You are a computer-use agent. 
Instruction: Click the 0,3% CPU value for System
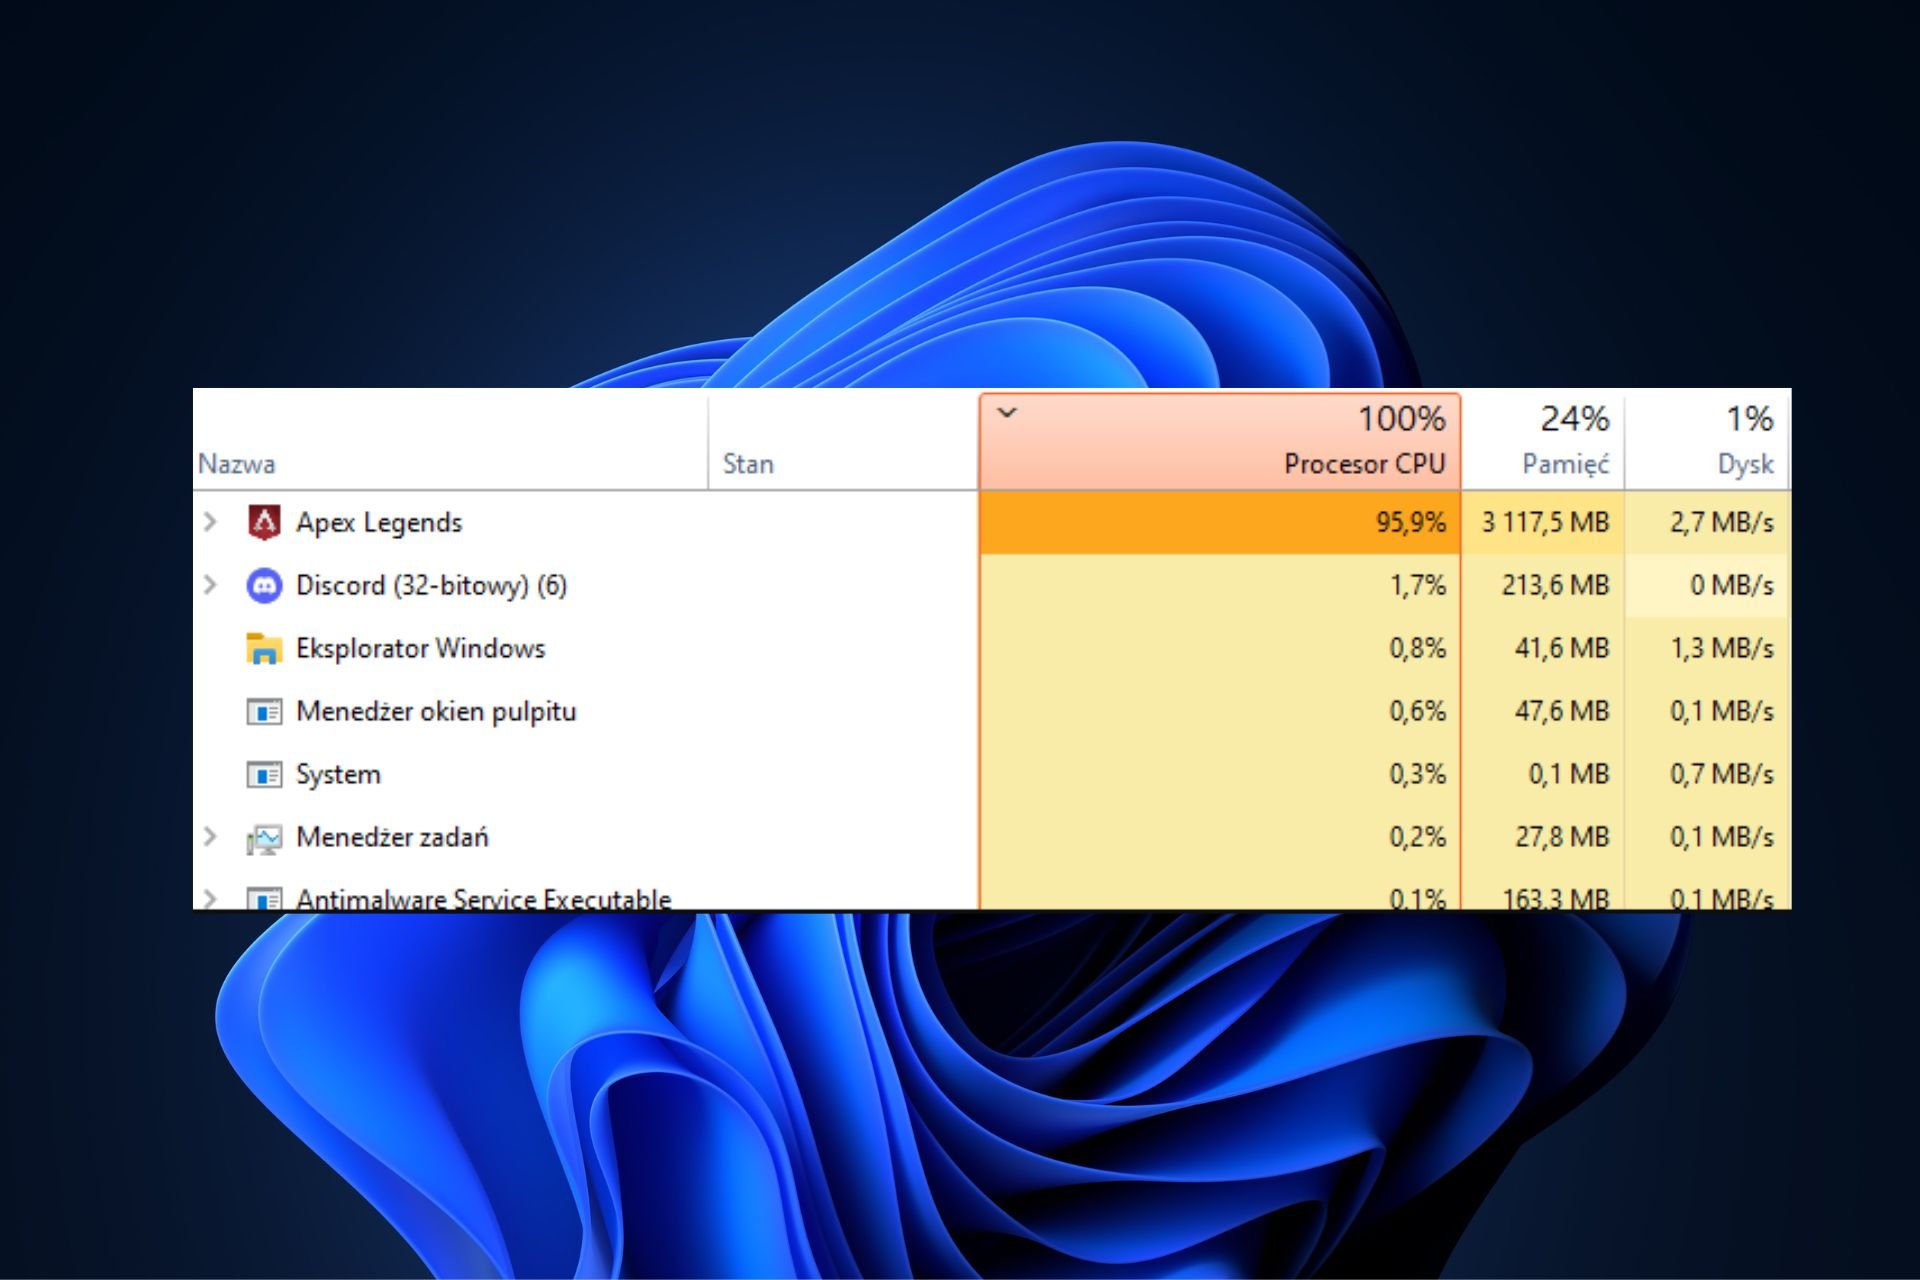coord(1417,774)
